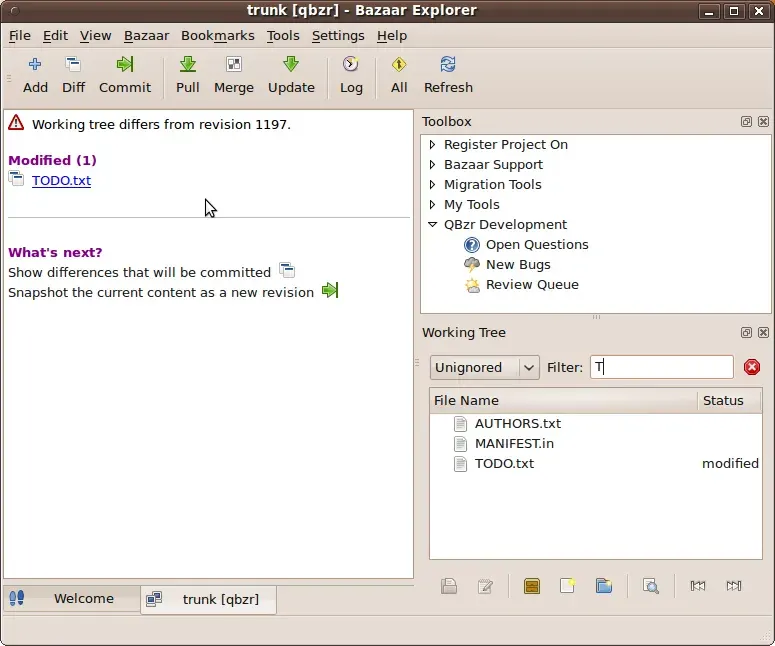The height and width of the screenshot is (646, 775).
Task: Expand the My Tools group
Action: point(432,205)
